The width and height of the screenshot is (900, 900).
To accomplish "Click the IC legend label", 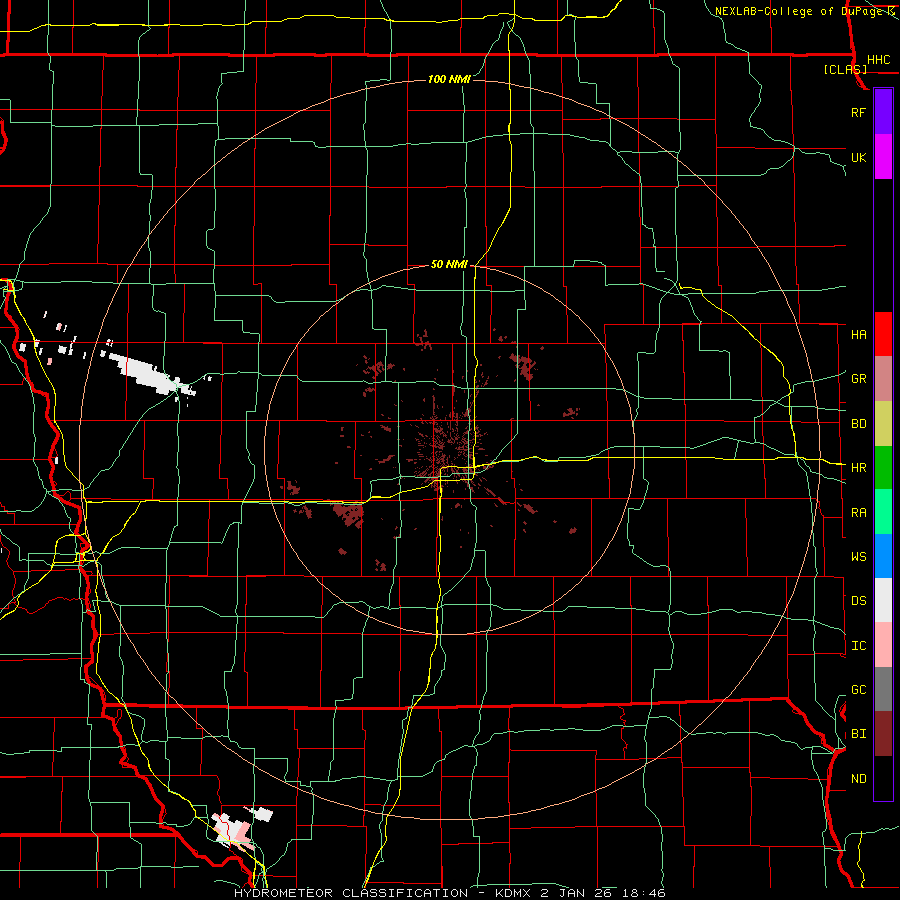I will pos(859,646).
